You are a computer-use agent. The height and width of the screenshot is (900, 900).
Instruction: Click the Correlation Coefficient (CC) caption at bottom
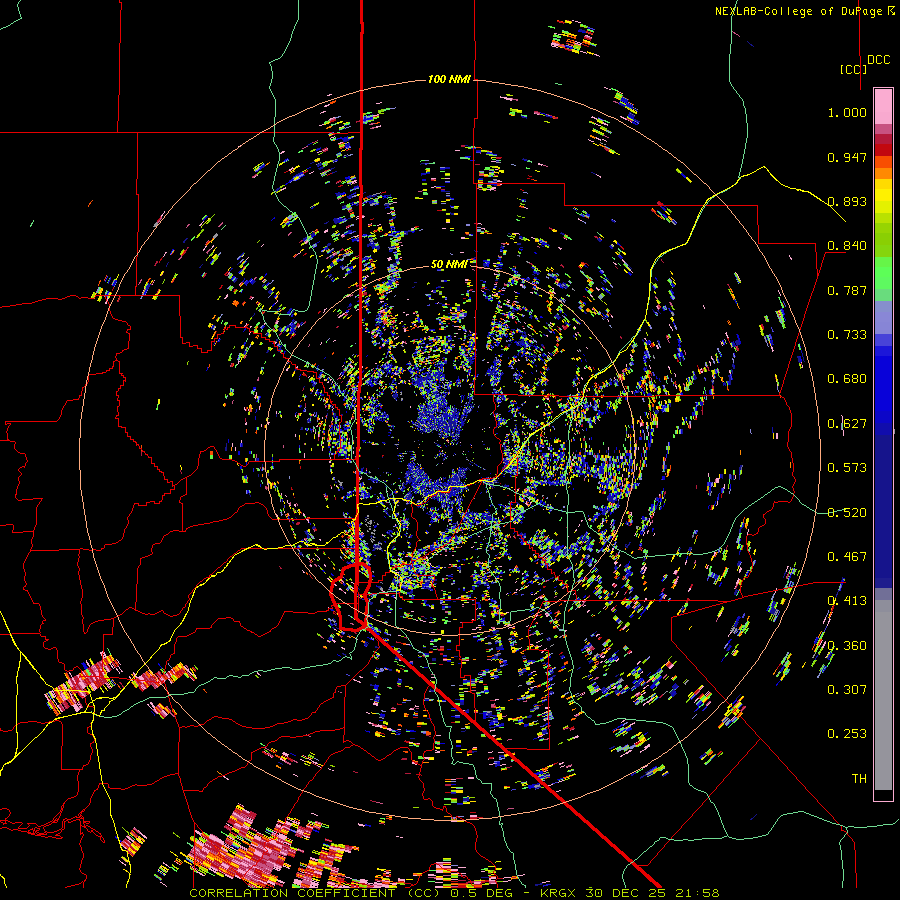click(317, 893)
